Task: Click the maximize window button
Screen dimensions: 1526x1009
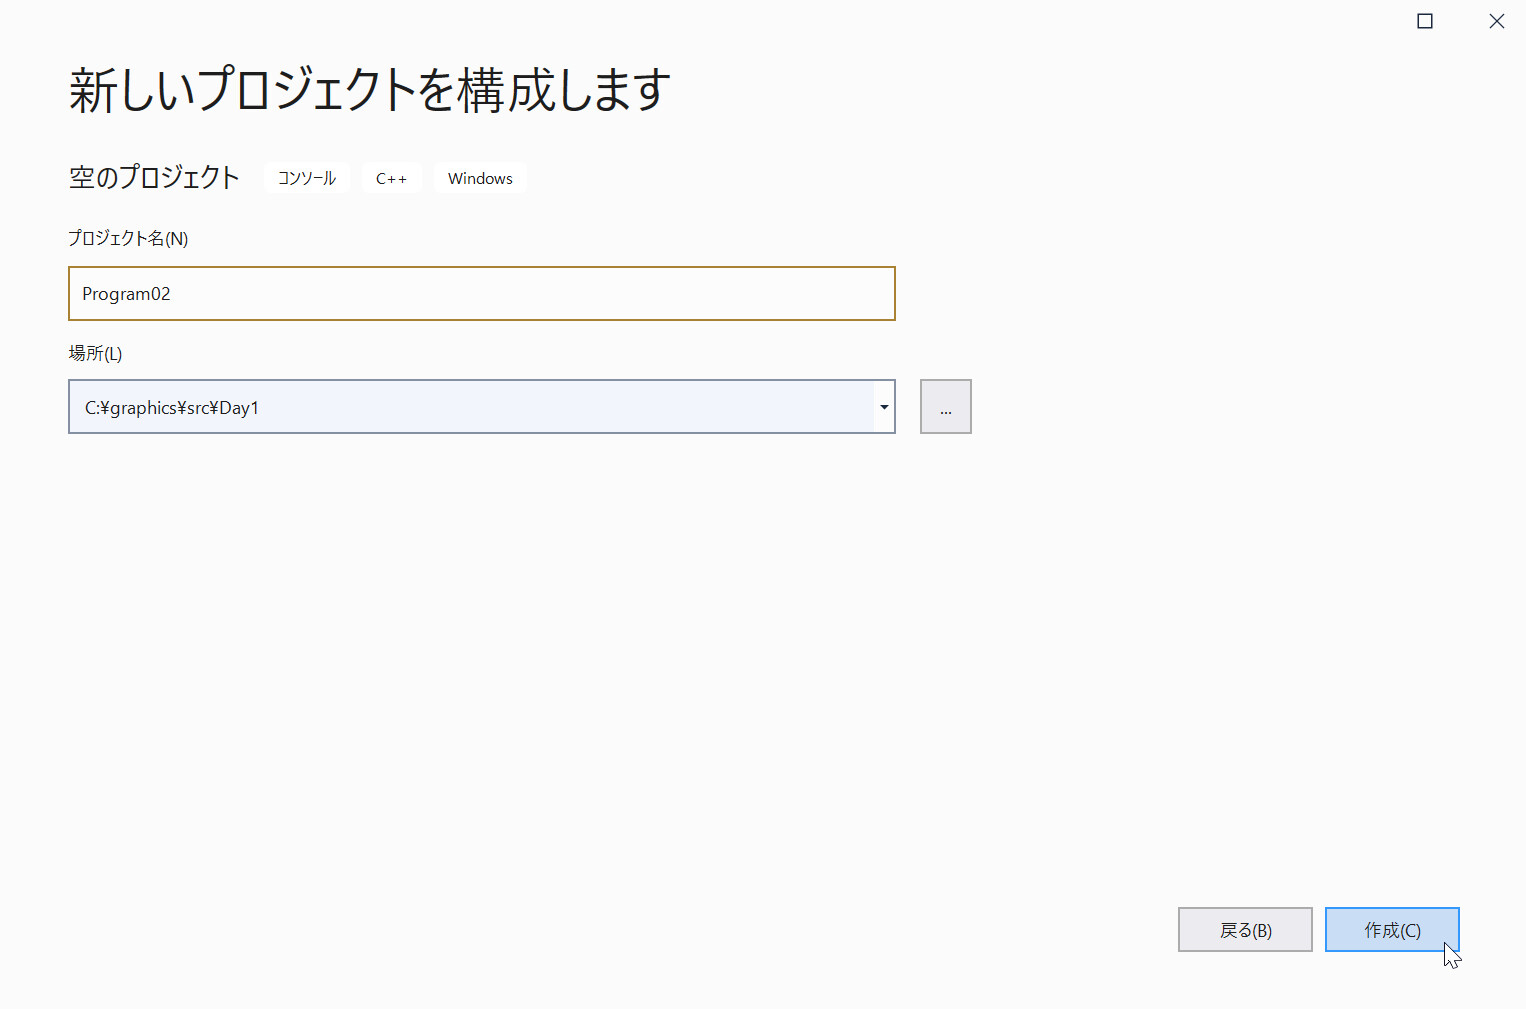Action: click(1425, 21)
